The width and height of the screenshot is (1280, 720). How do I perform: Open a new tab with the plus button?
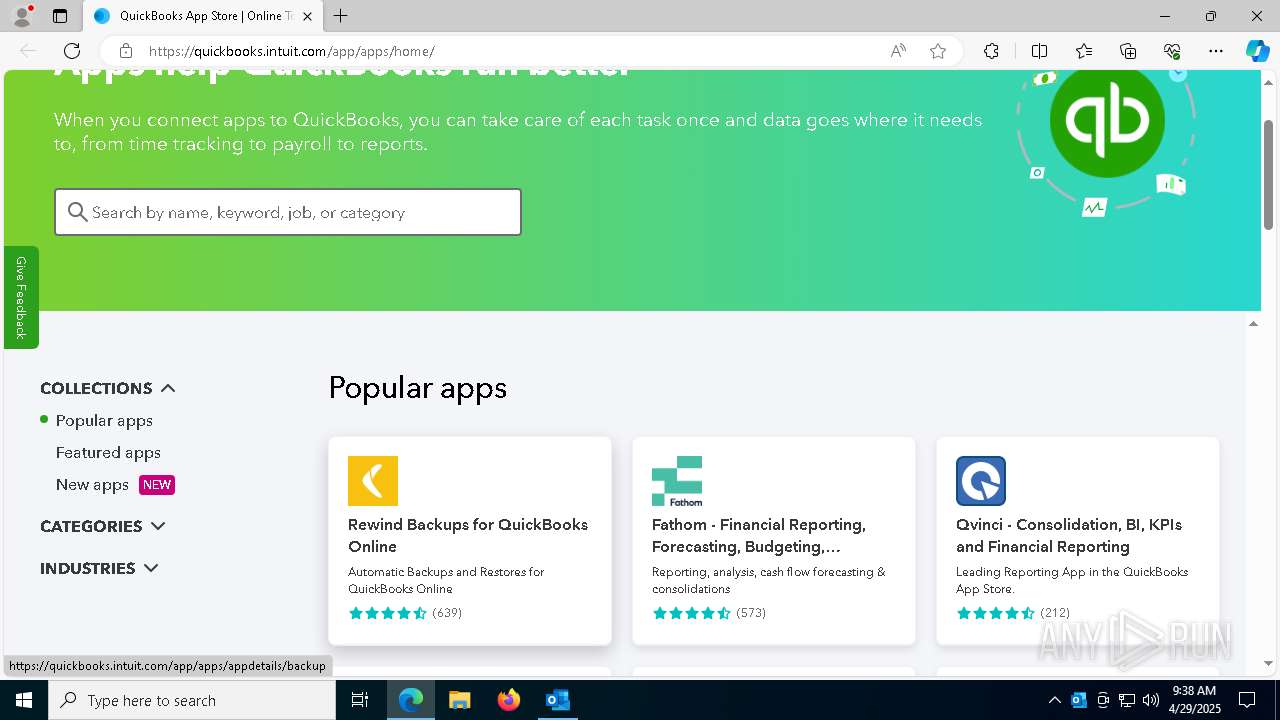(x=341, y=16)
